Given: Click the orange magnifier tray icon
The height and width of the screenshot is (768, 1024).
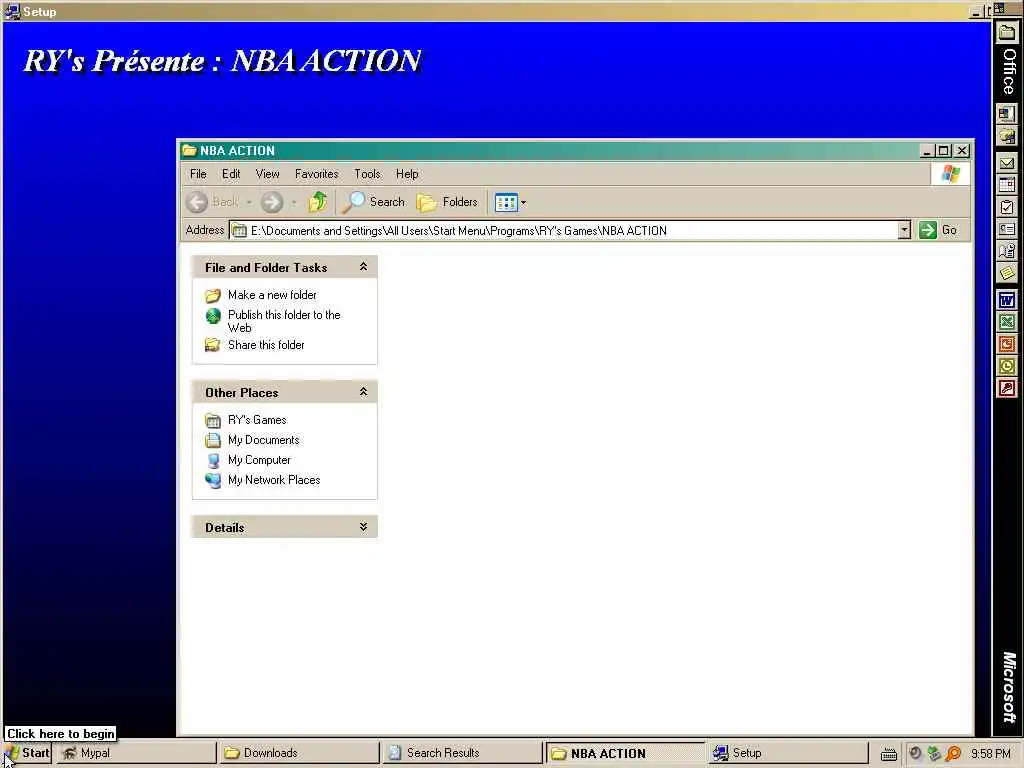Looking at the screenshot, I should pyautogui.click(x=953, y=754).
